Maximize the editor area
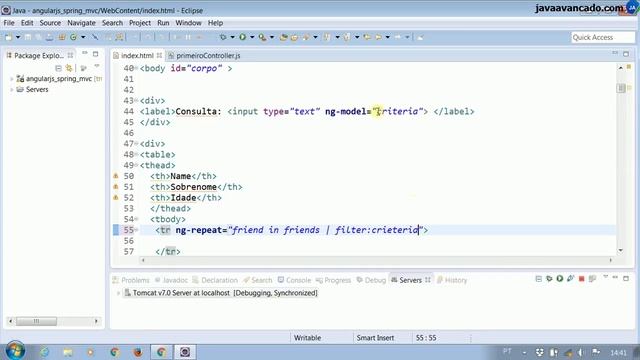The width and height of the screenshot is (640, 360). point(626,54)
